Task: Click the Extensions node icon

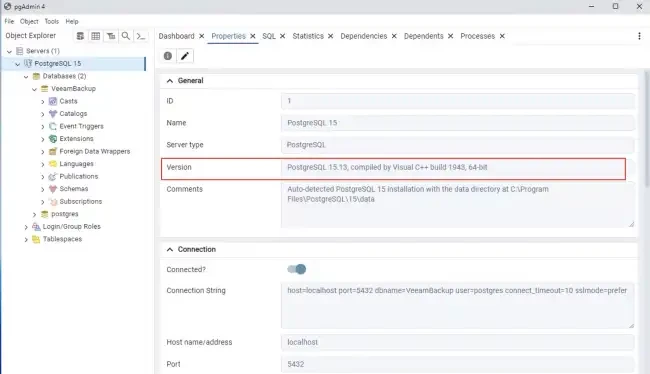Action: (x=53, y=139)
